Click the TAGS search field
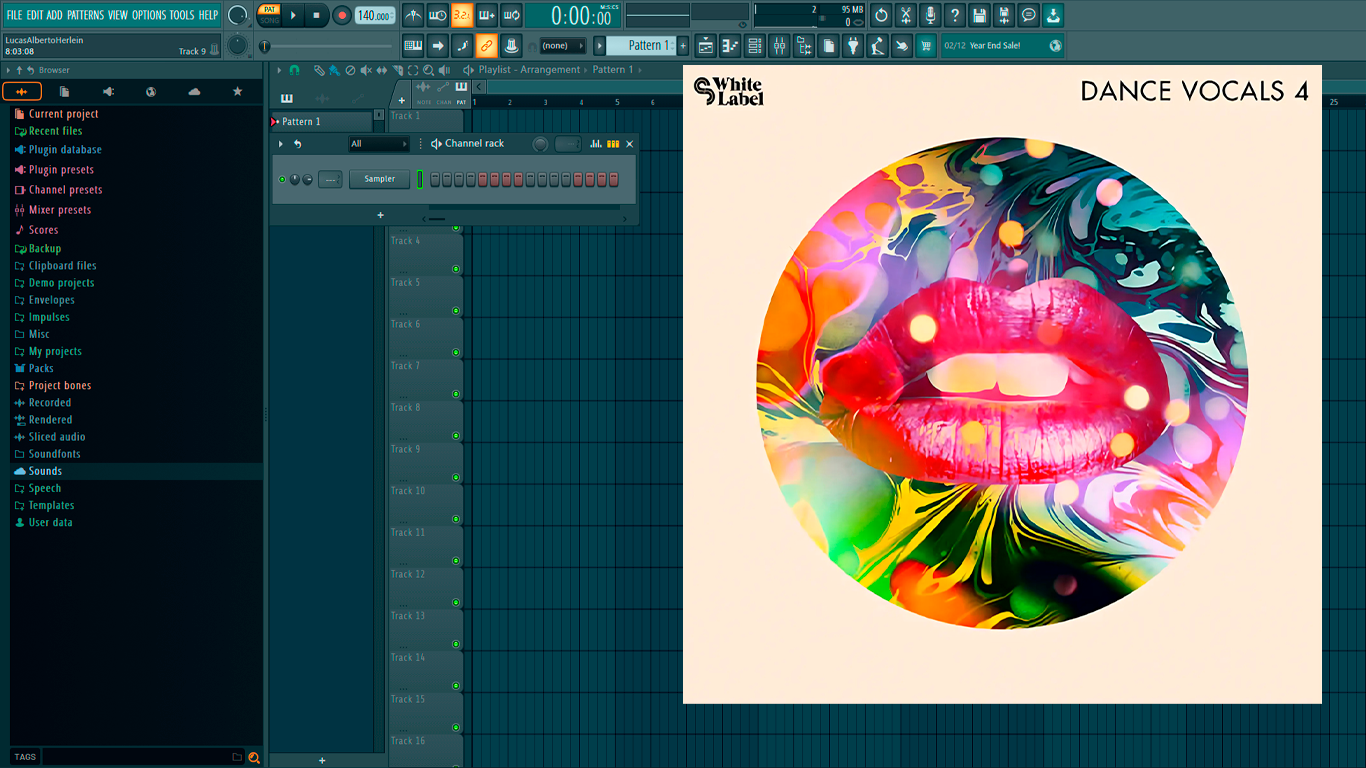Viewport: 1366px width, 768px height. coord(136,757)
